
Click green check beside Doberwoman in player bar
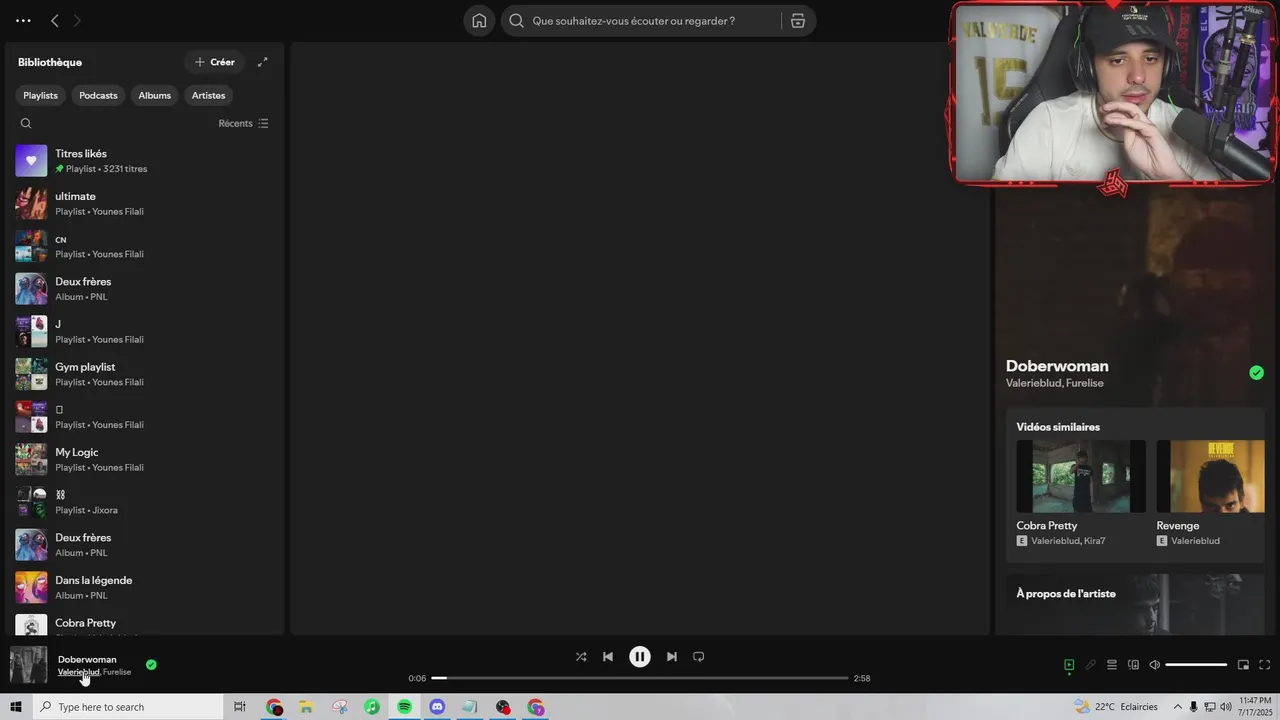151,664
